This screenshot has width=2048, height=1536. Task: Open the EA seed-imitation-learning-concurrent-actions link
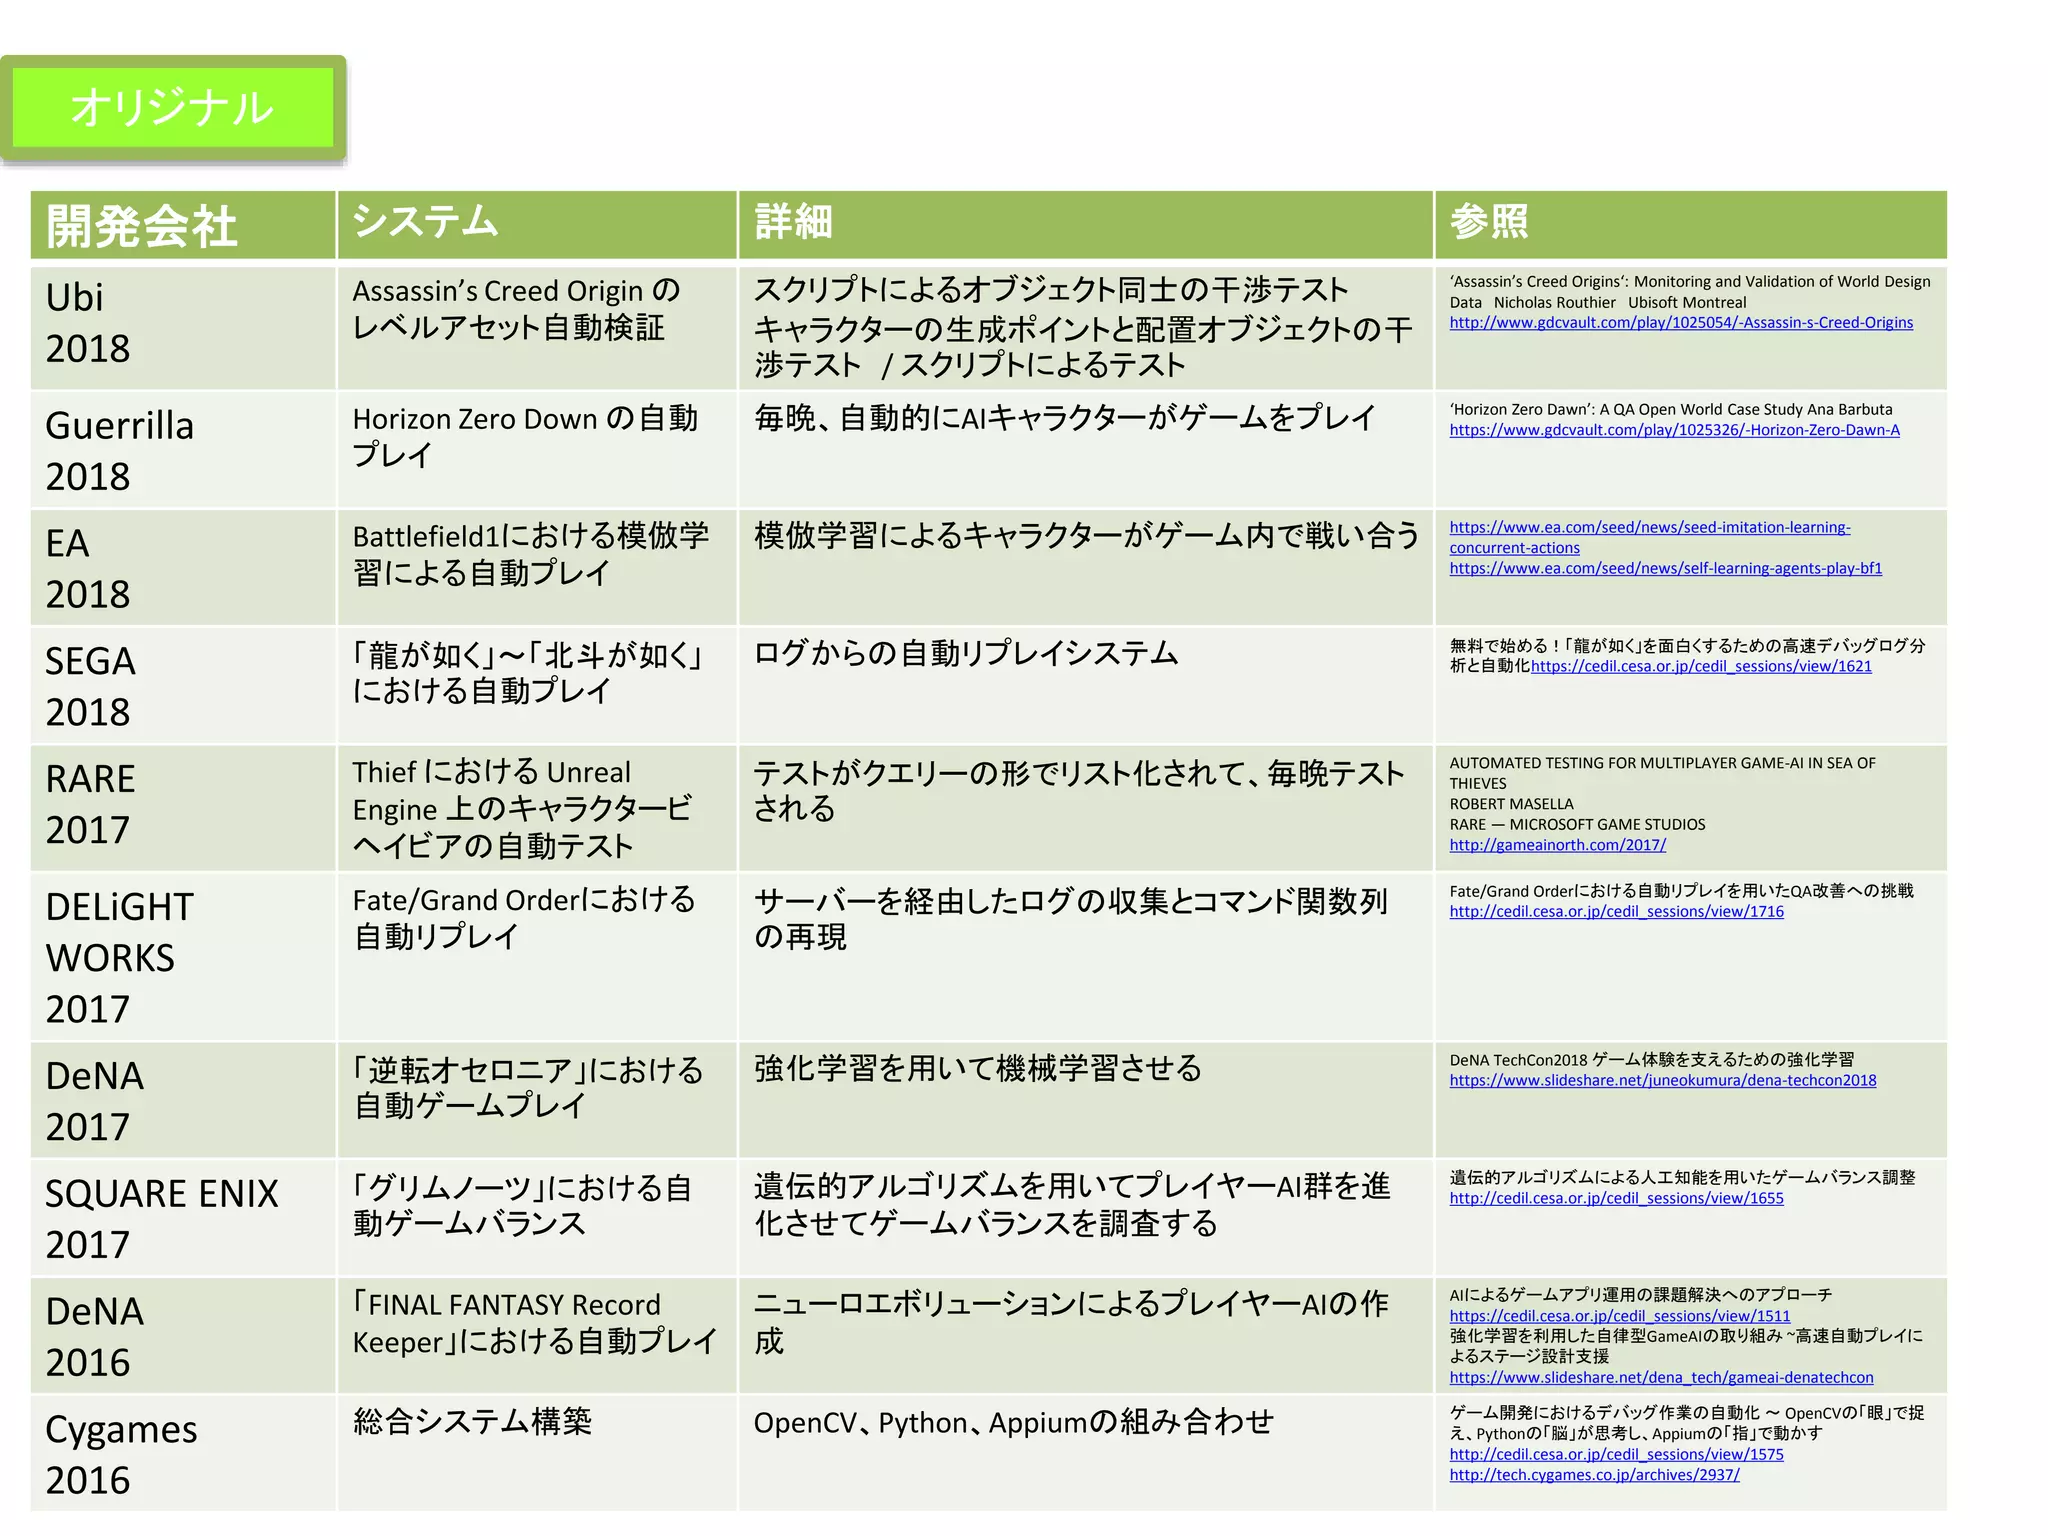coord(1650,538)
